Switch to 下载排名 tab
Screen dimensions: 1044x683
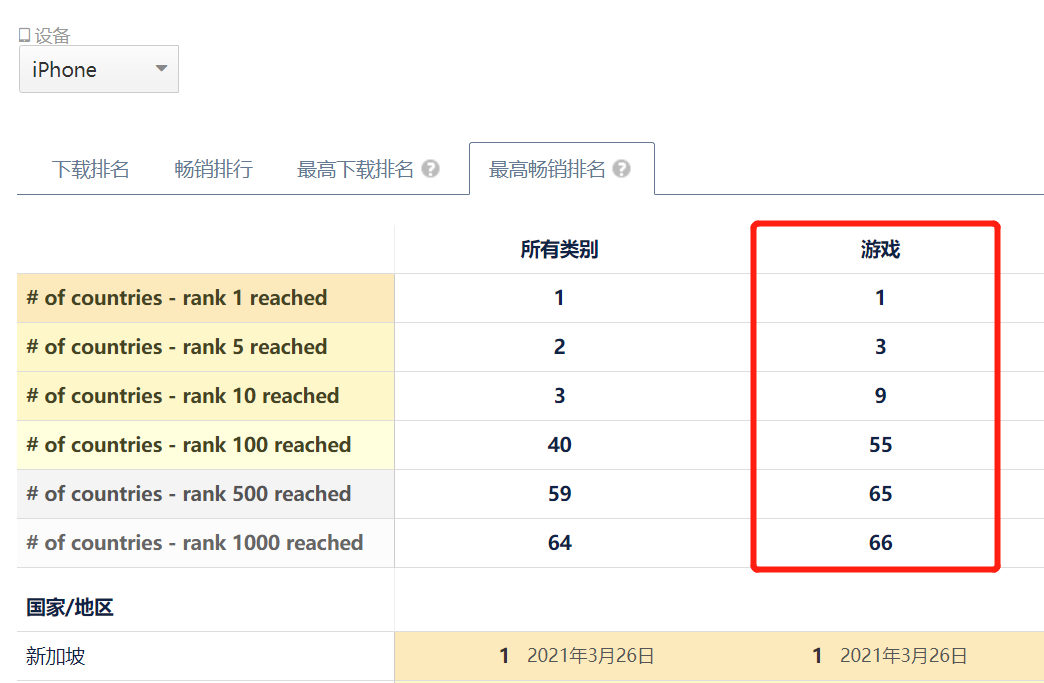click(91, 169)
